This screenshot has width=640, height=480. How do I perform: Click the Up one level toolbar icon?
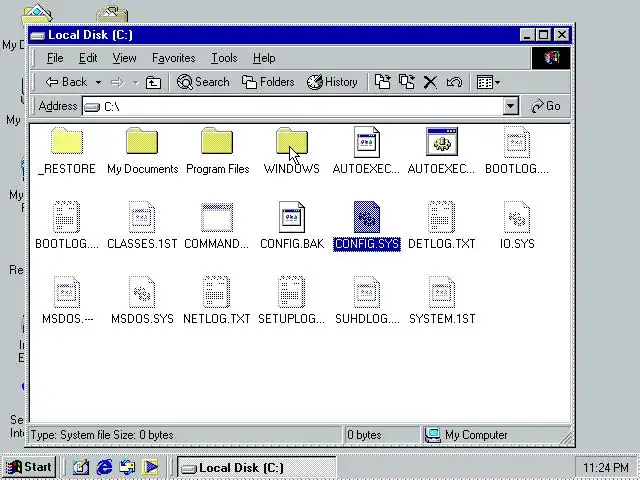pyautogui.click(x=153, y=82)
